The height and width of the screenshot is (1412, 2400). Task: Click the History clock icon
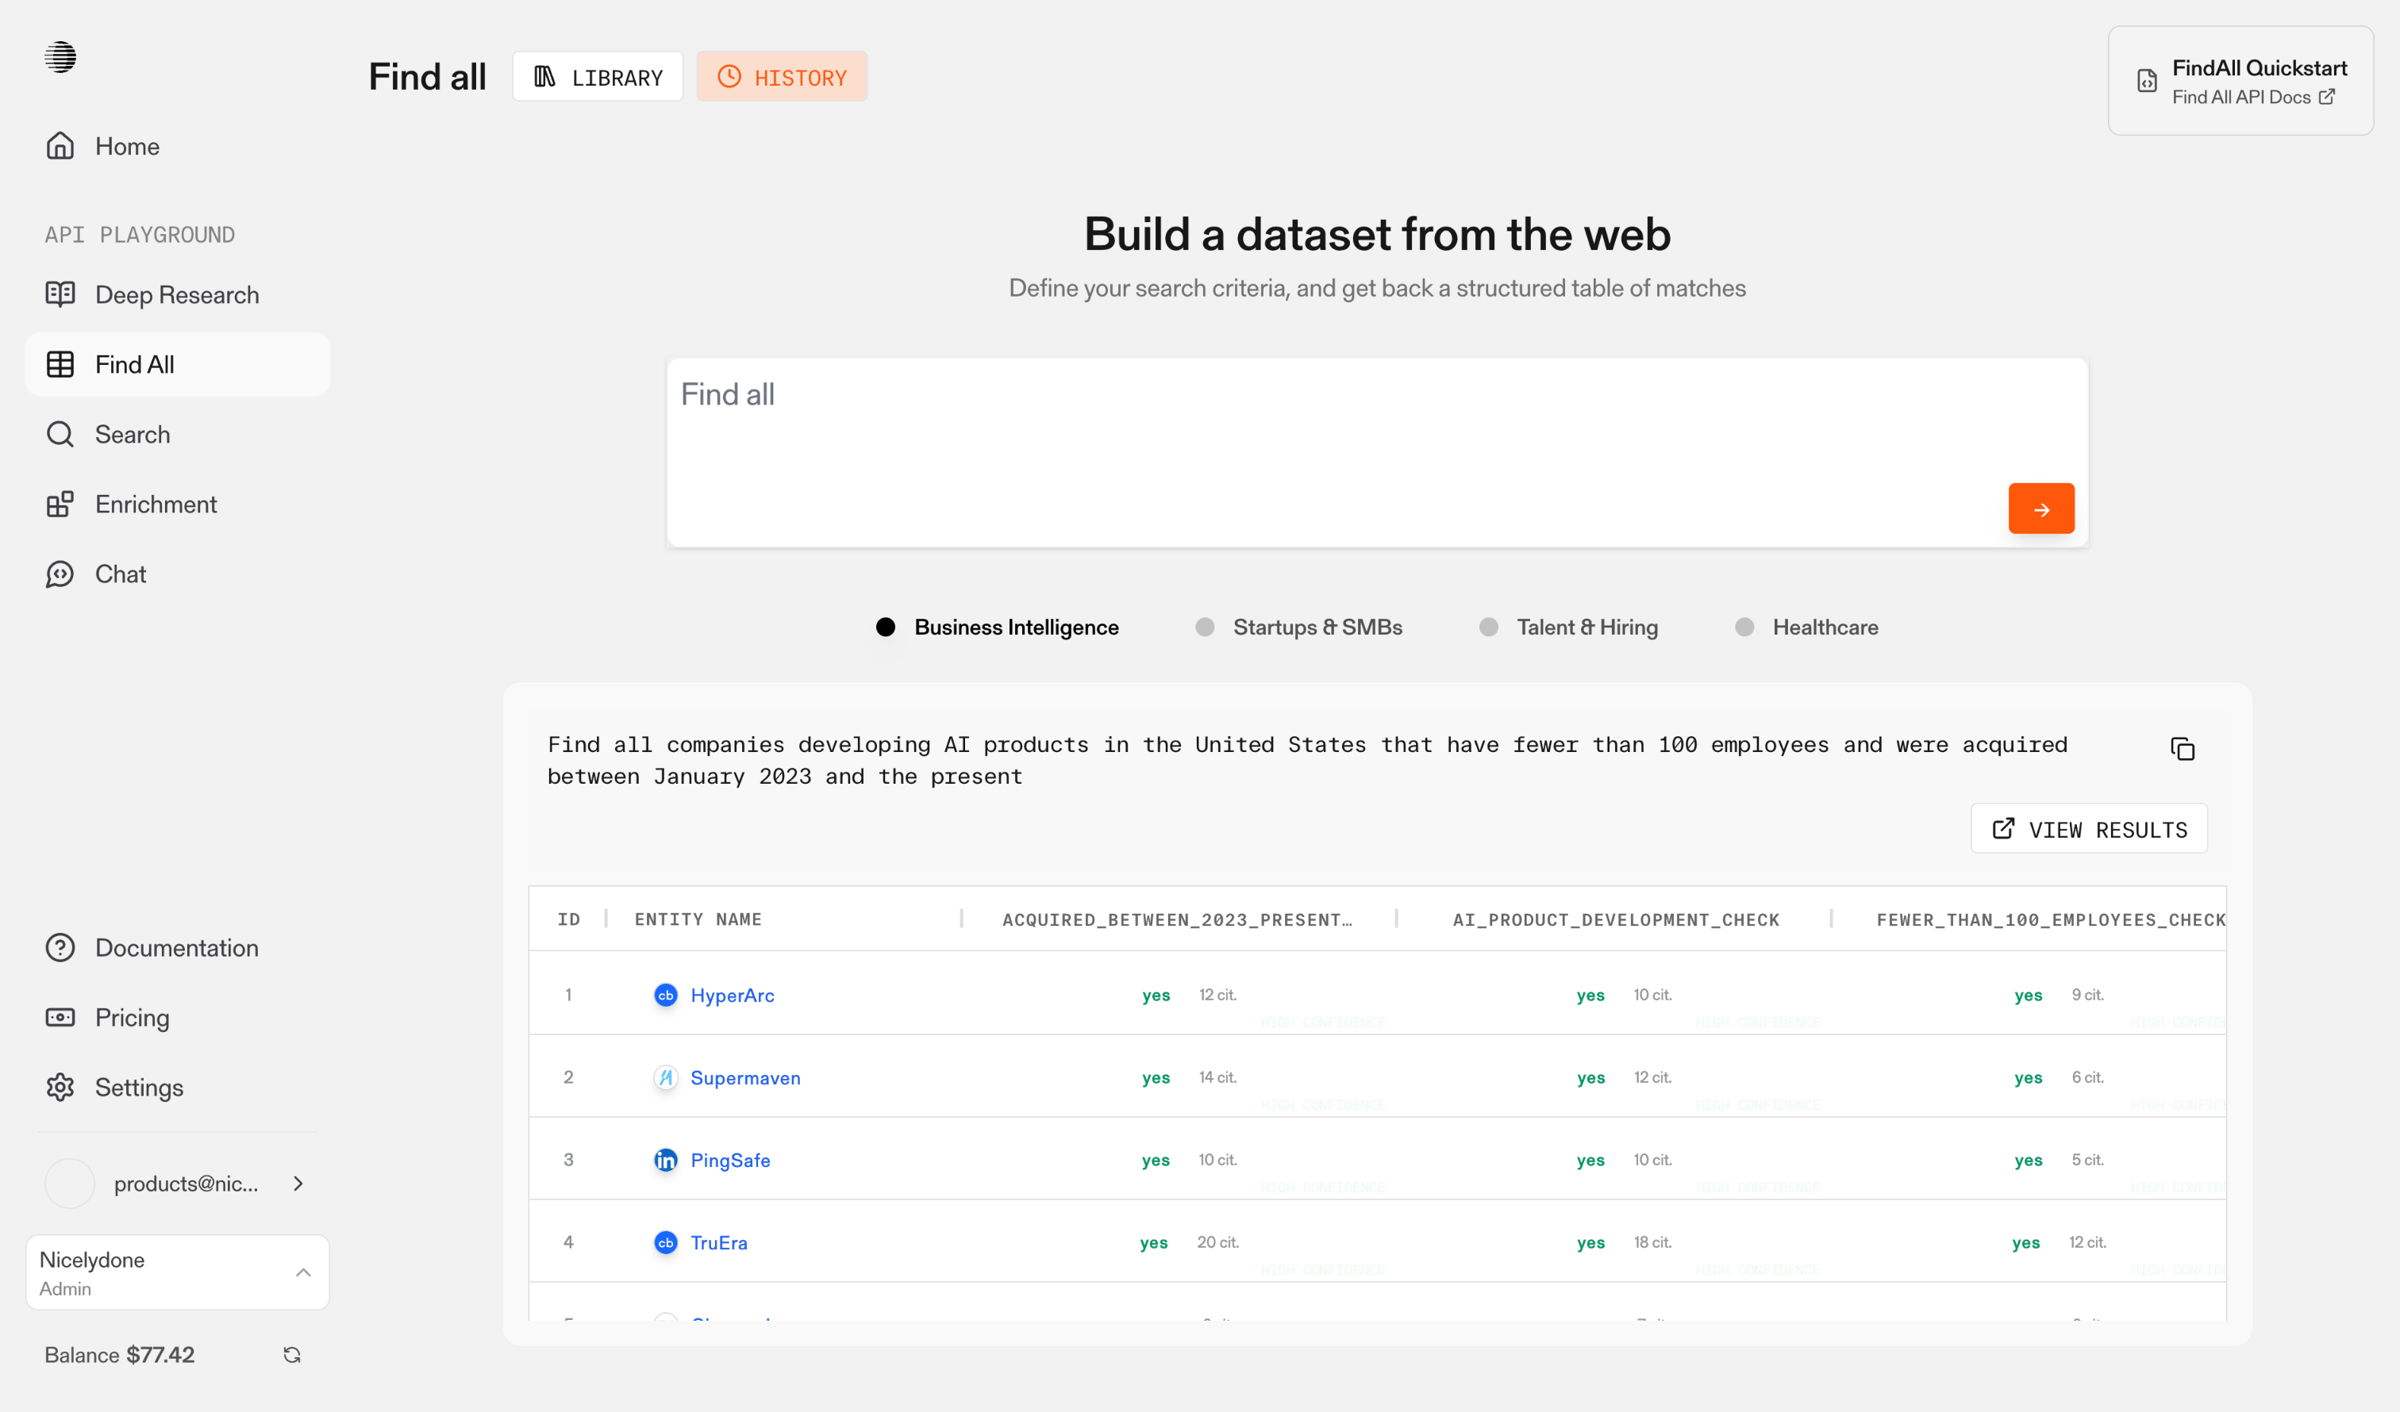(x=730, y=77)
